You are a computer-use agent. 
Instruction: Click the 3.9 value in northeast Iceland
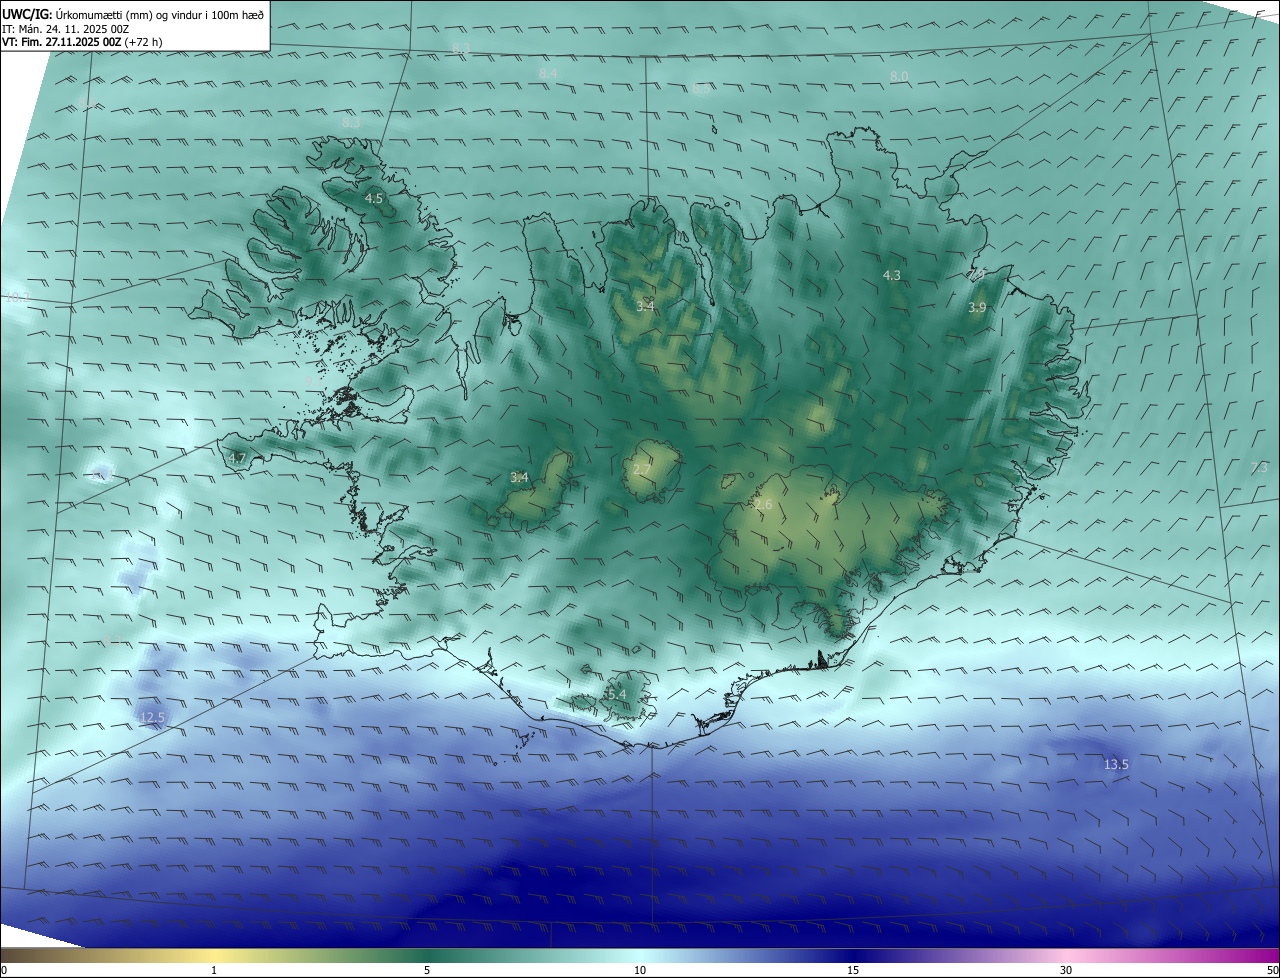(977, 308)
